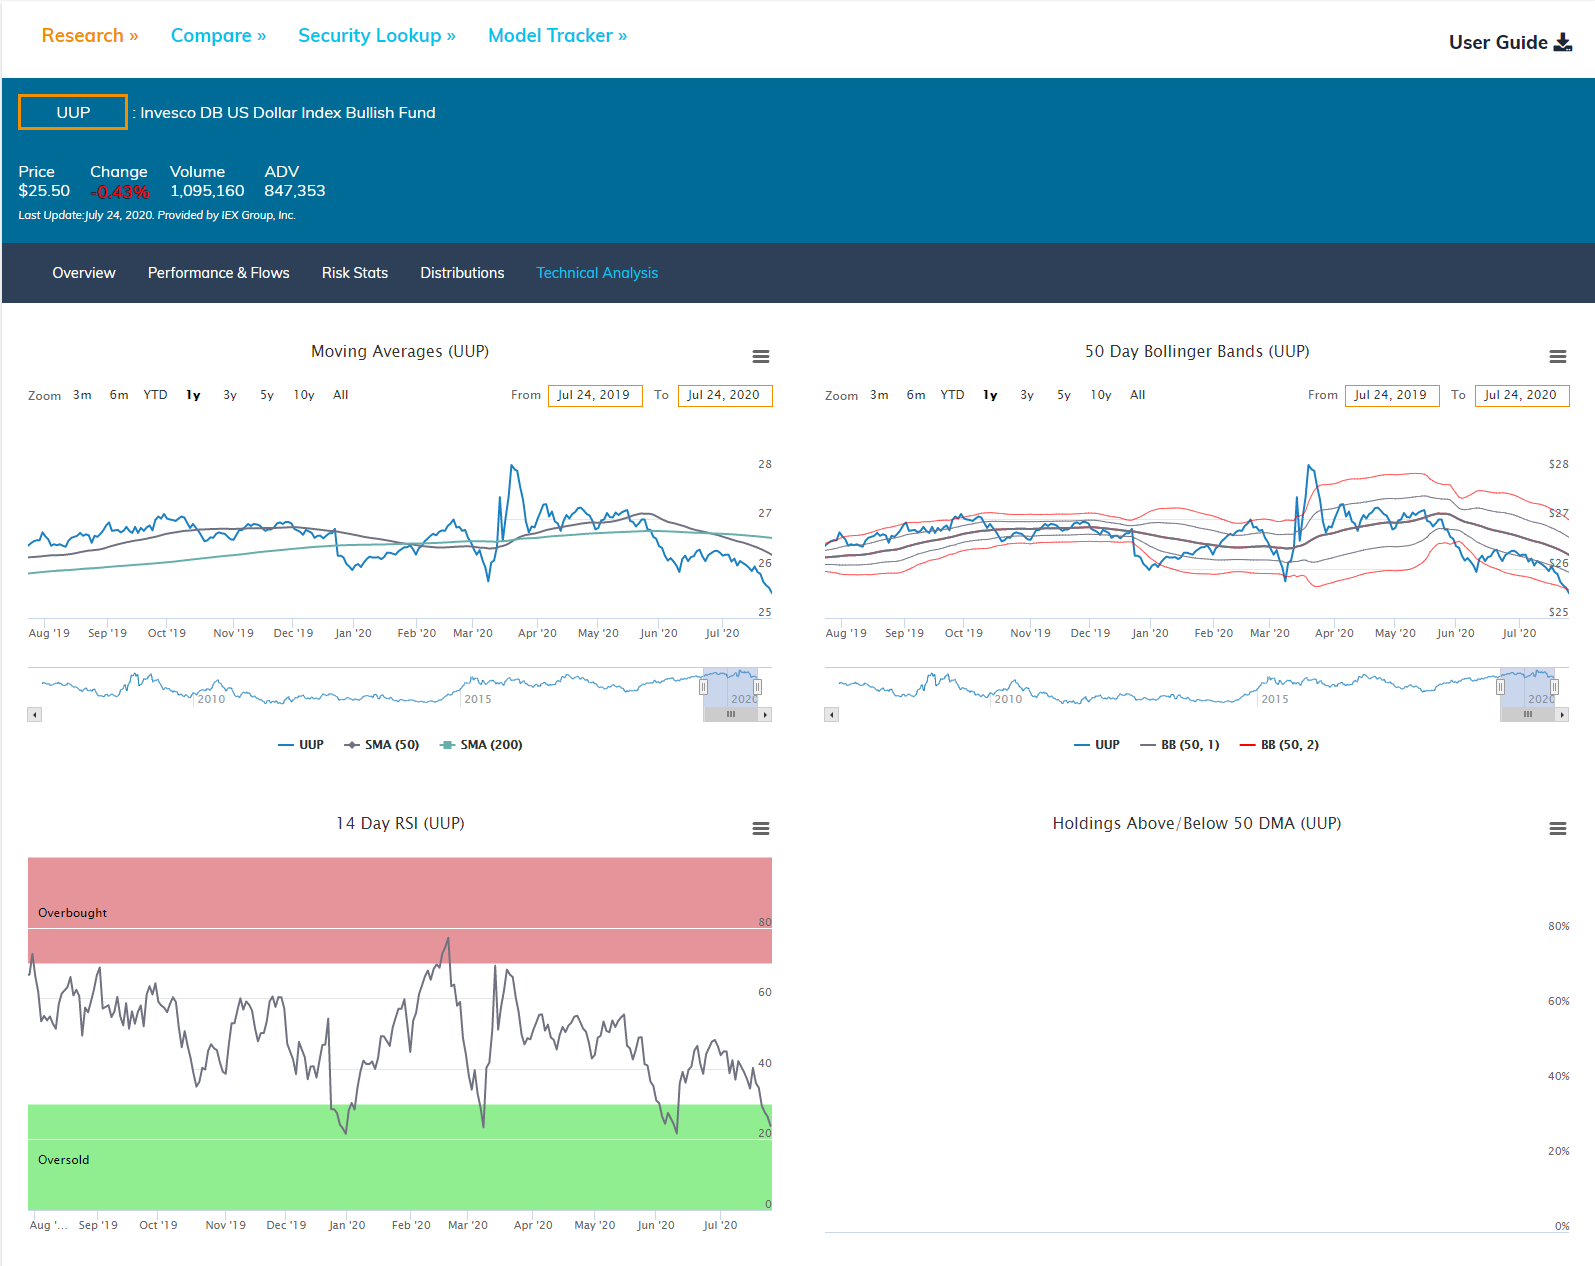Image resolution: width=1595 pixels, height=1266 pixels.
Task: Set Bollinger Bands zoom to 6m
Action: pos(916,395)
